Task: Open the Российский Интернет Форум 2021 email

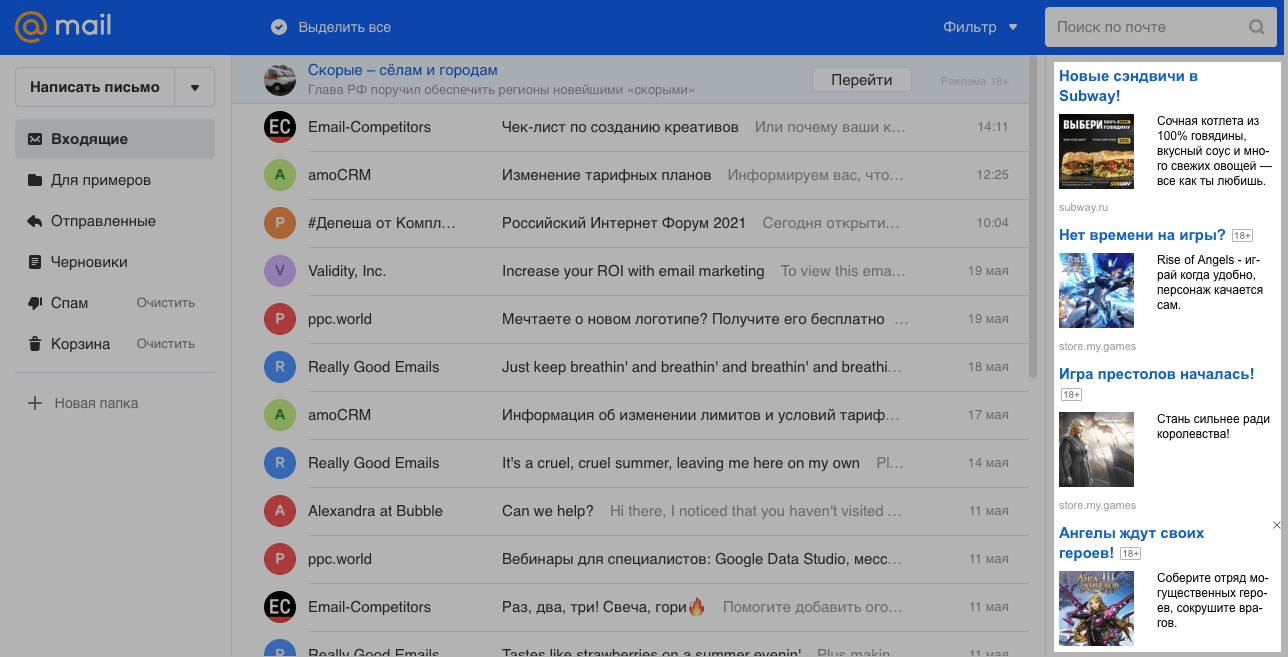Action: [623, 223]
